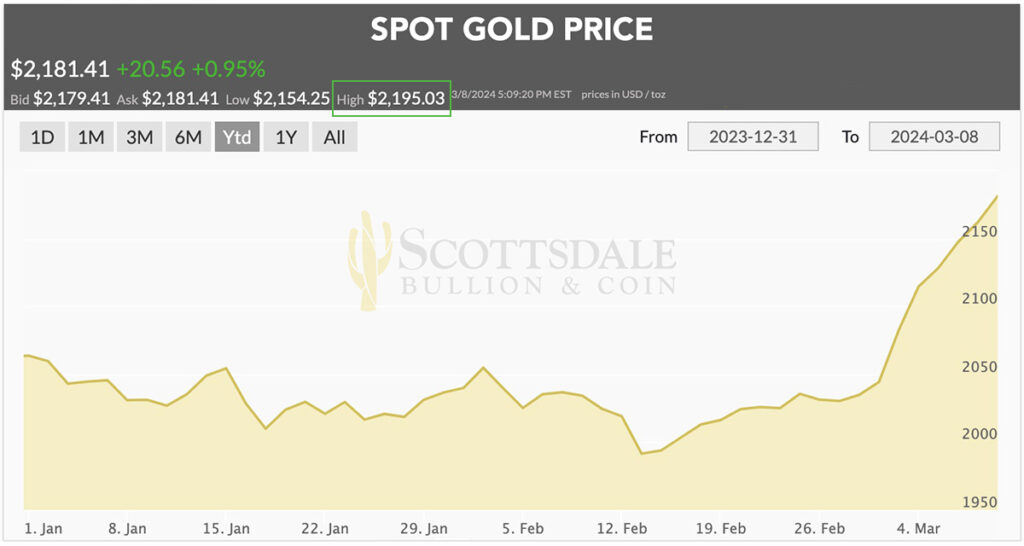Screen dimensions: 1024x546
Task: Click the highlighted High price value
Action: coord(405,98)
